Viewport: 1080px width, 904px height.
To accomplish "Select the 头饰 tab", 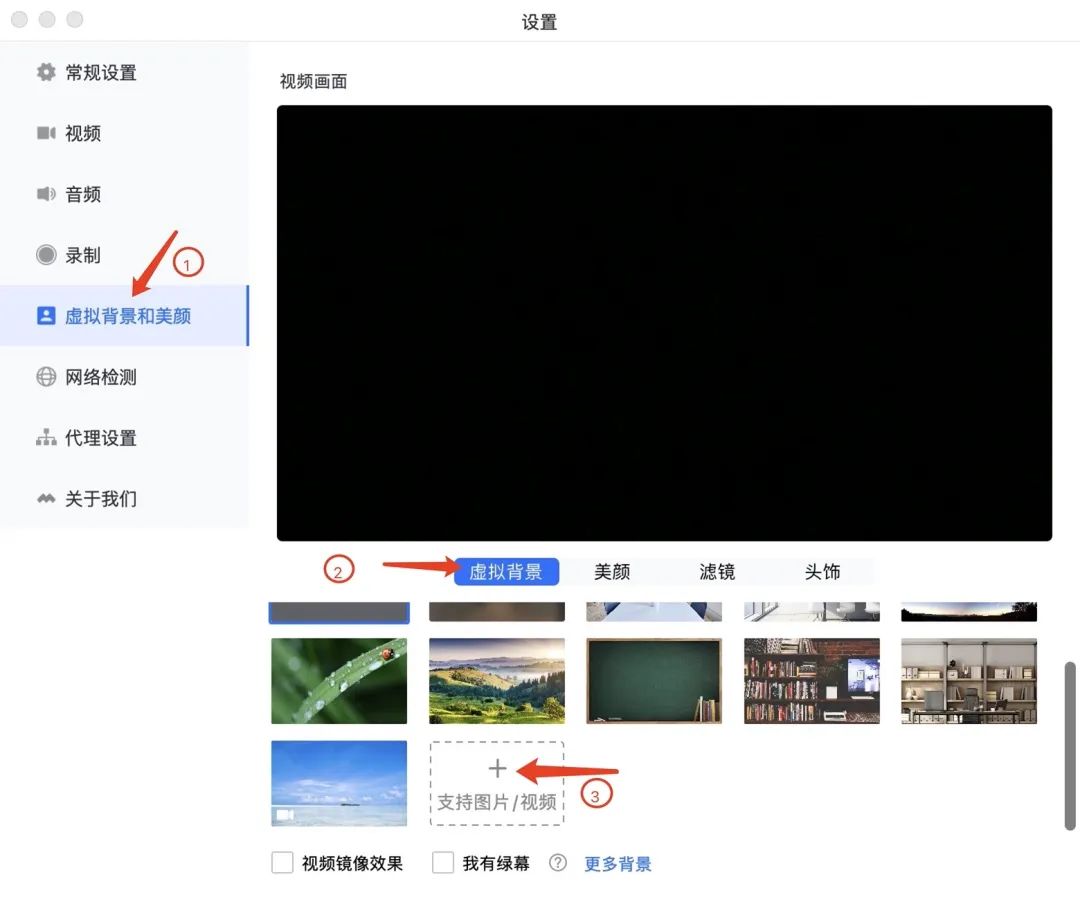I will tap(822, 571).
